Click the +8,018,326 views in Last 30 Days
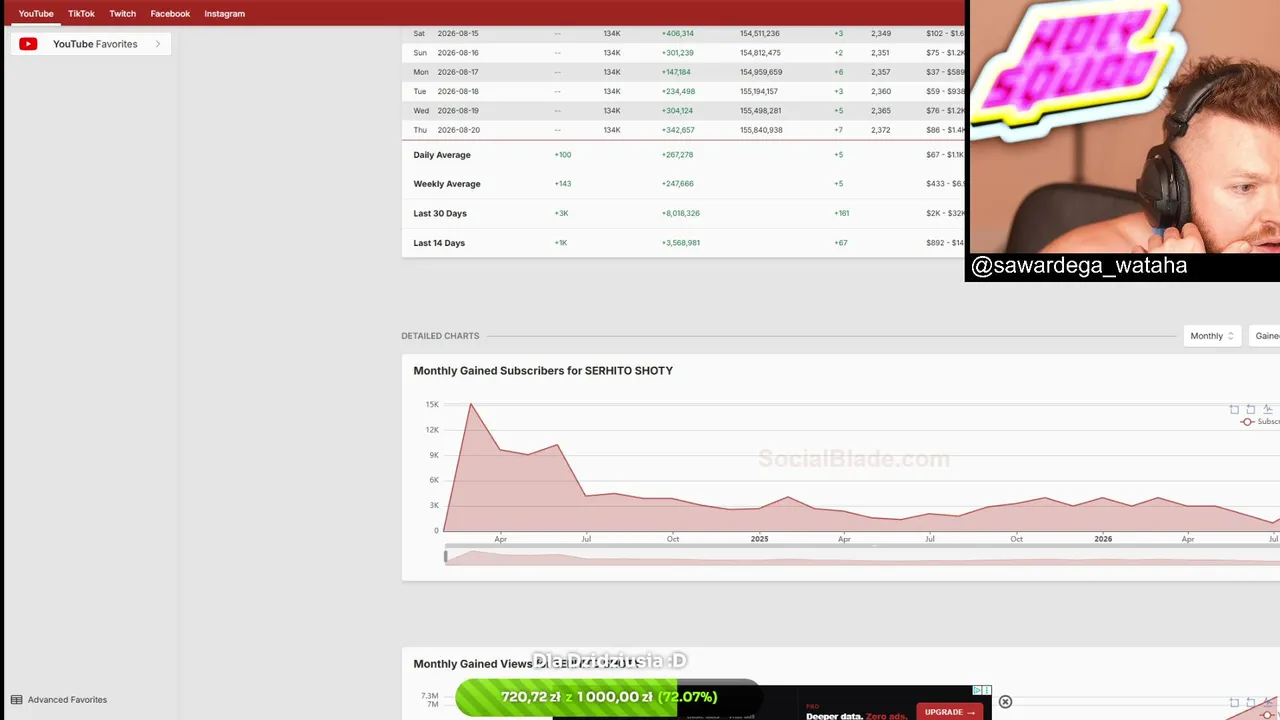 click(x=680, y=214)
